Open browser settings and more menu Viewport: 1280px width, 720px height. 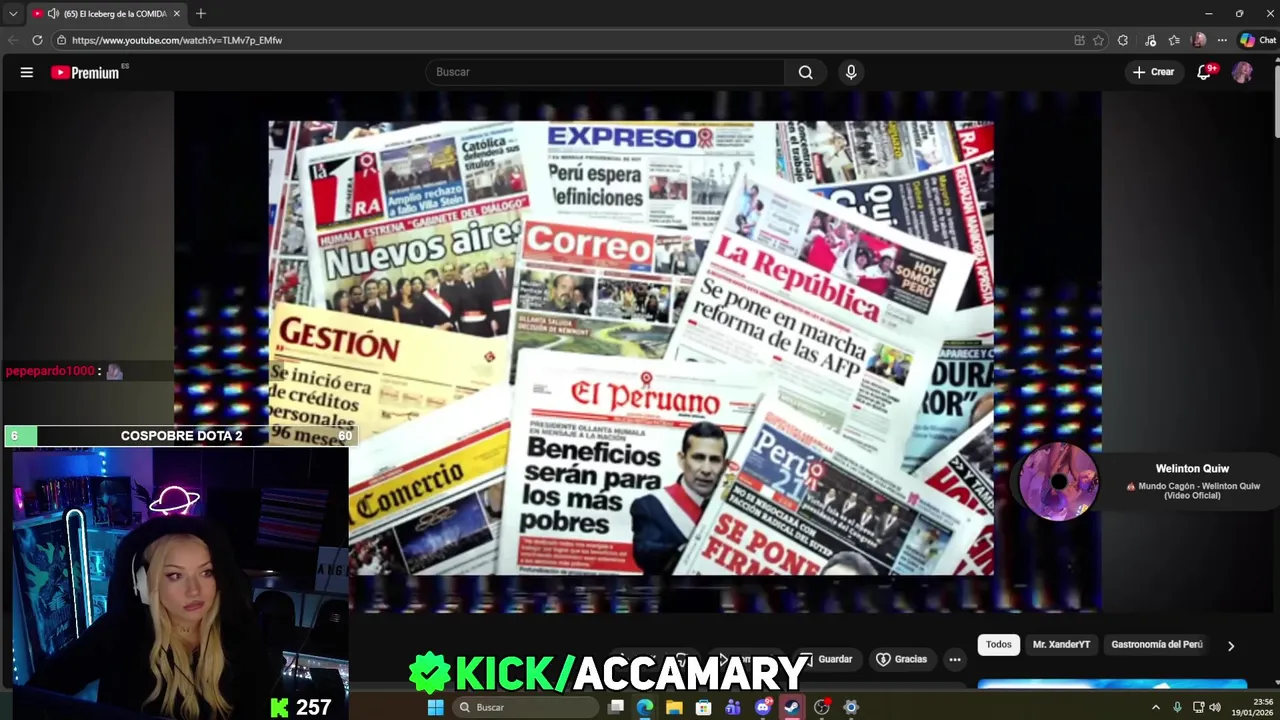(1222, 40)
